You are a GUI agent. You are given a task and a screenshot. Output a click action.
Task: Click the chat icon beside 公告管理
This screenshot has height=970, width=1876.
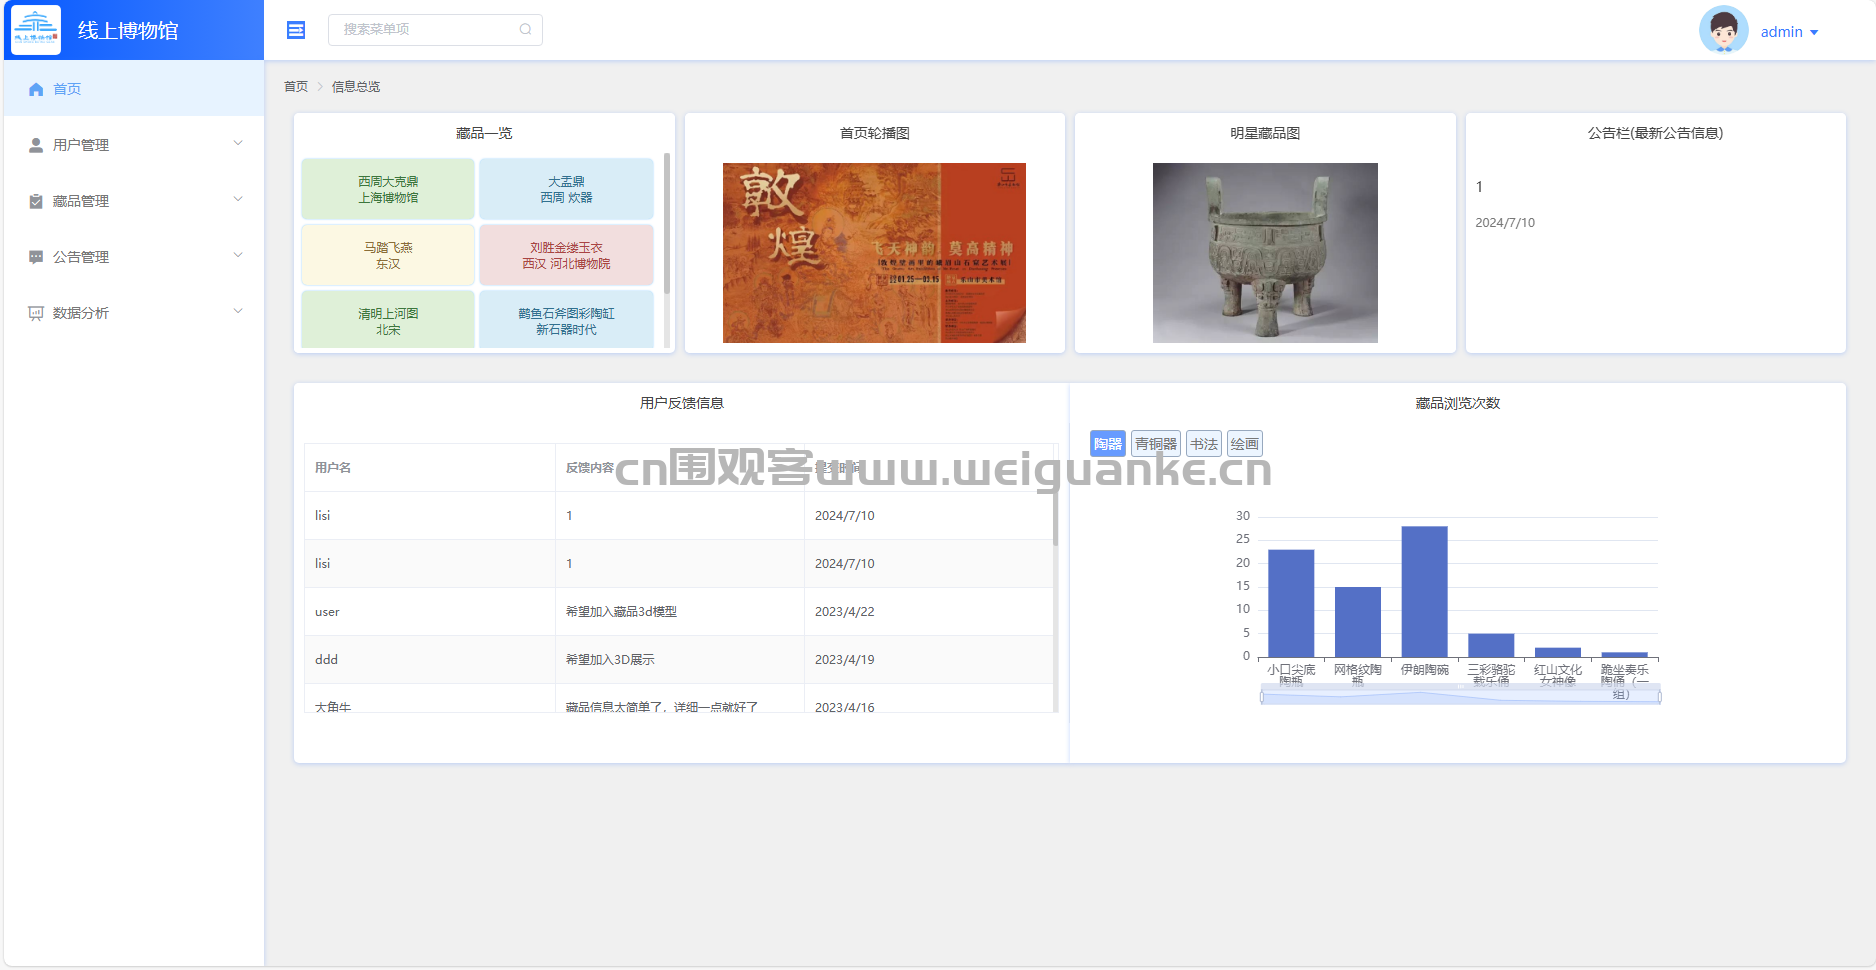tap(36, 257)
